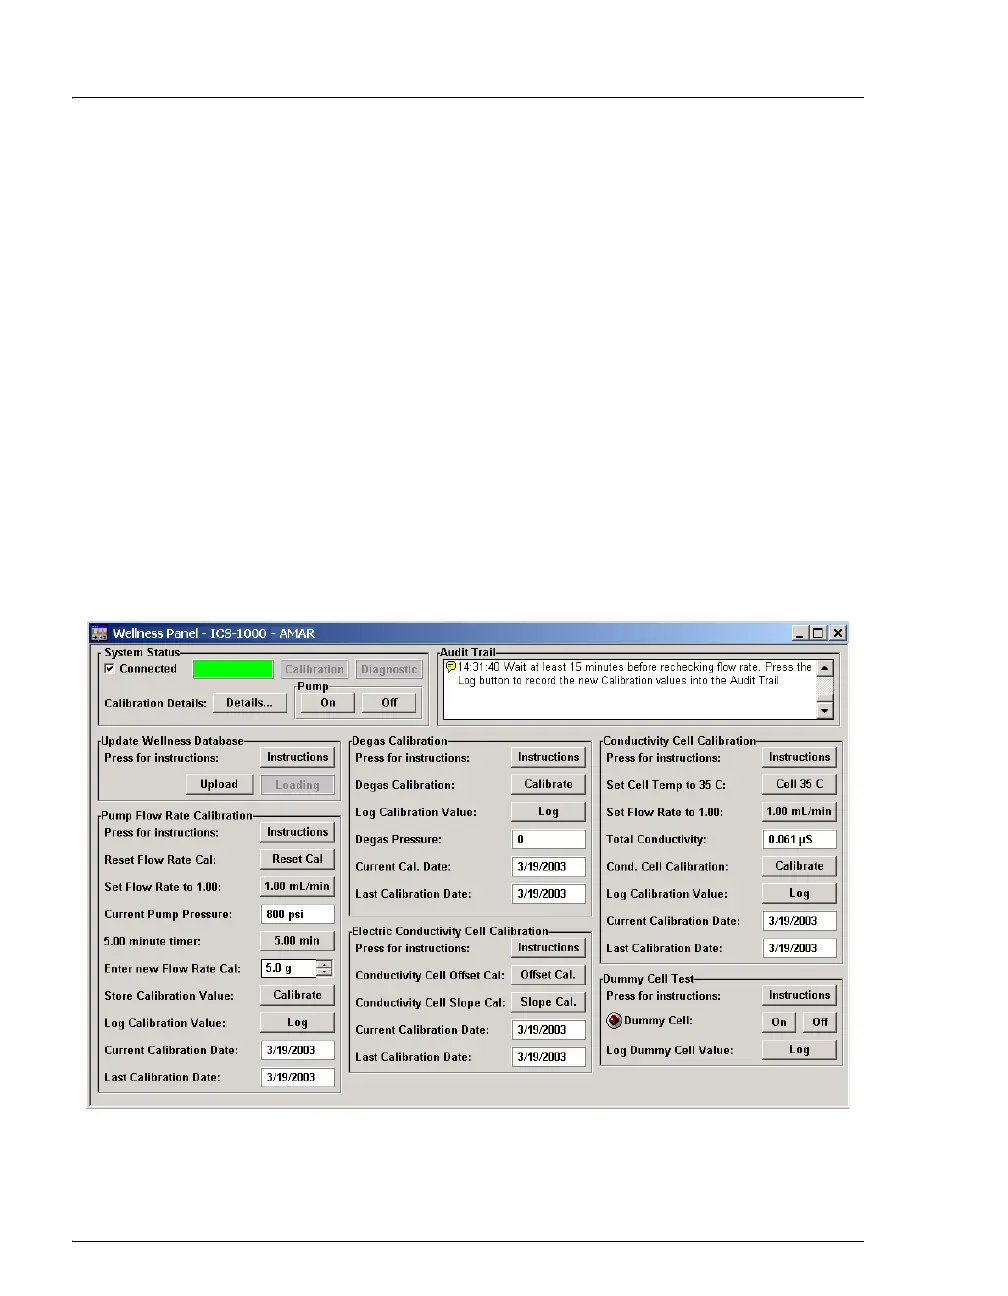Viewport: 1008px width, 1296px height.
Task: Open Electric Conductivity Cell Calibration Instructions
Action: coord(548,948)
